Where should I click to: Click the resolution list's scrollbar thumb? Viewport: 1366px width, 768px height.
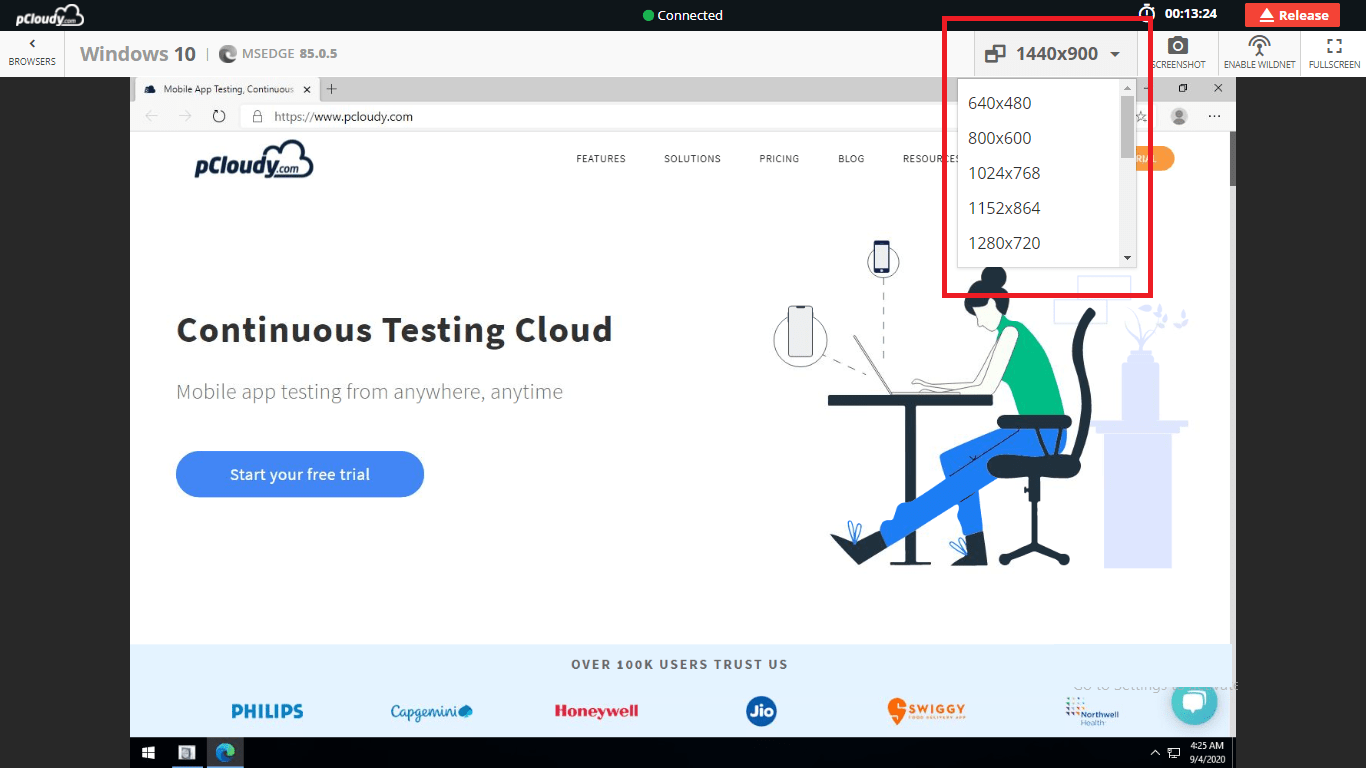click(x=1128, y=127)
